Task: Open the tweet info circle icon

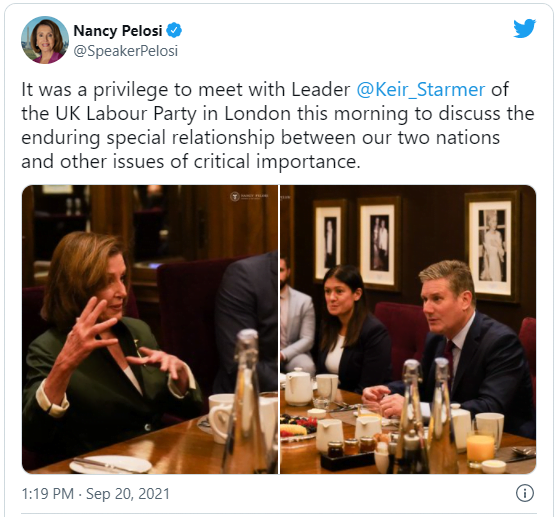Action: point(525,493)
